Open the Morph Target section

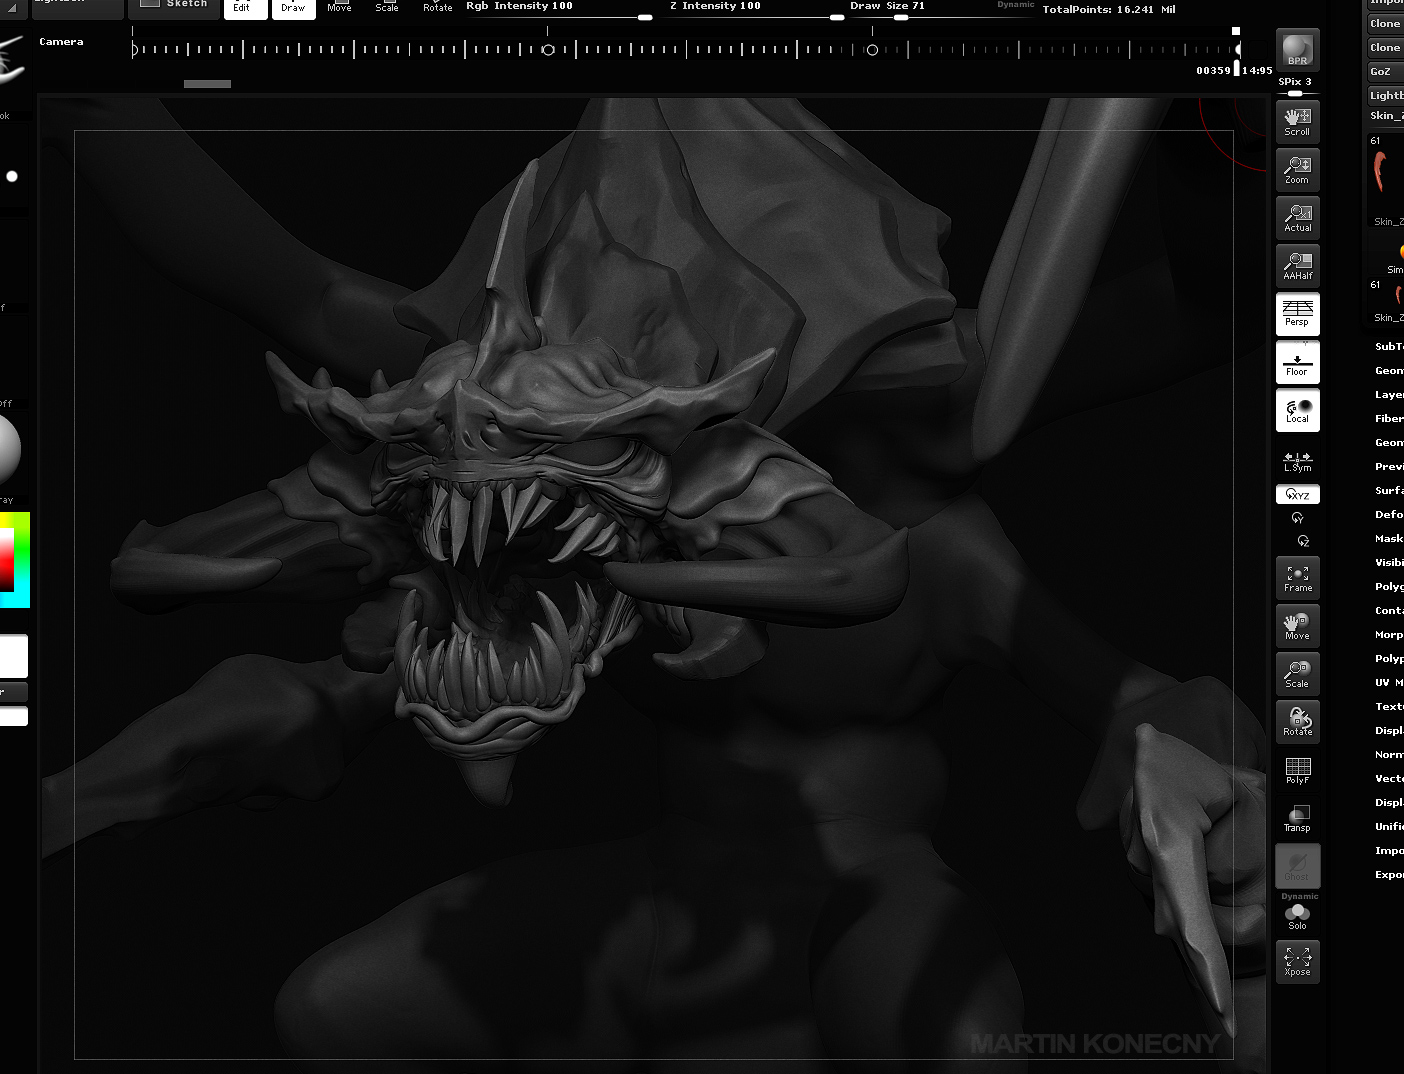tap(1388, 634)
